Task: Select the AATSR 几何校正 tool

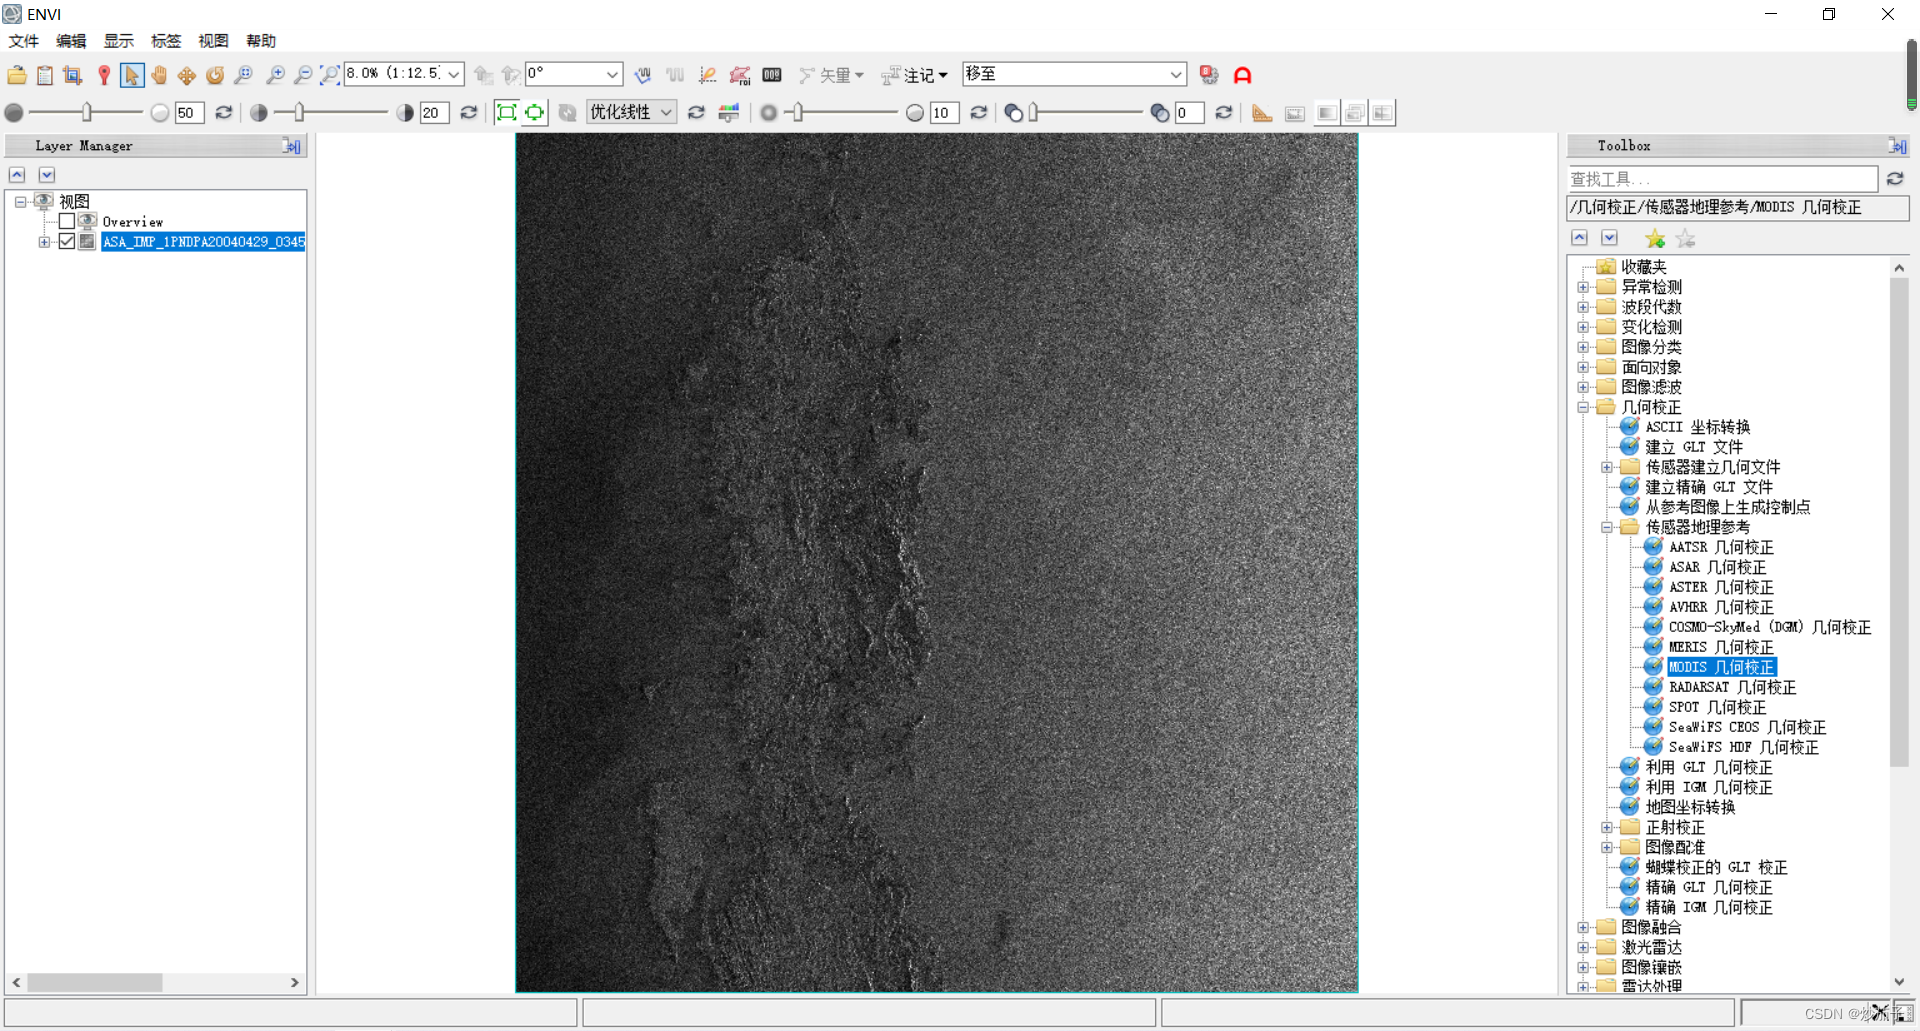Action: 1721,547
